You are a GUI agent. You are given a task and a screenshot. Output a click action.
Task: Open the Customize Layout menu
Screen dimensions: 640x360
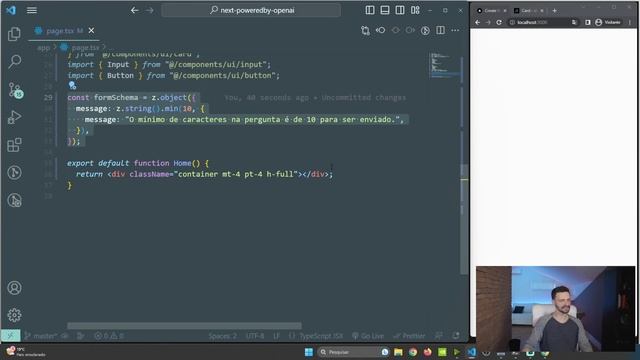pos(415,10)
